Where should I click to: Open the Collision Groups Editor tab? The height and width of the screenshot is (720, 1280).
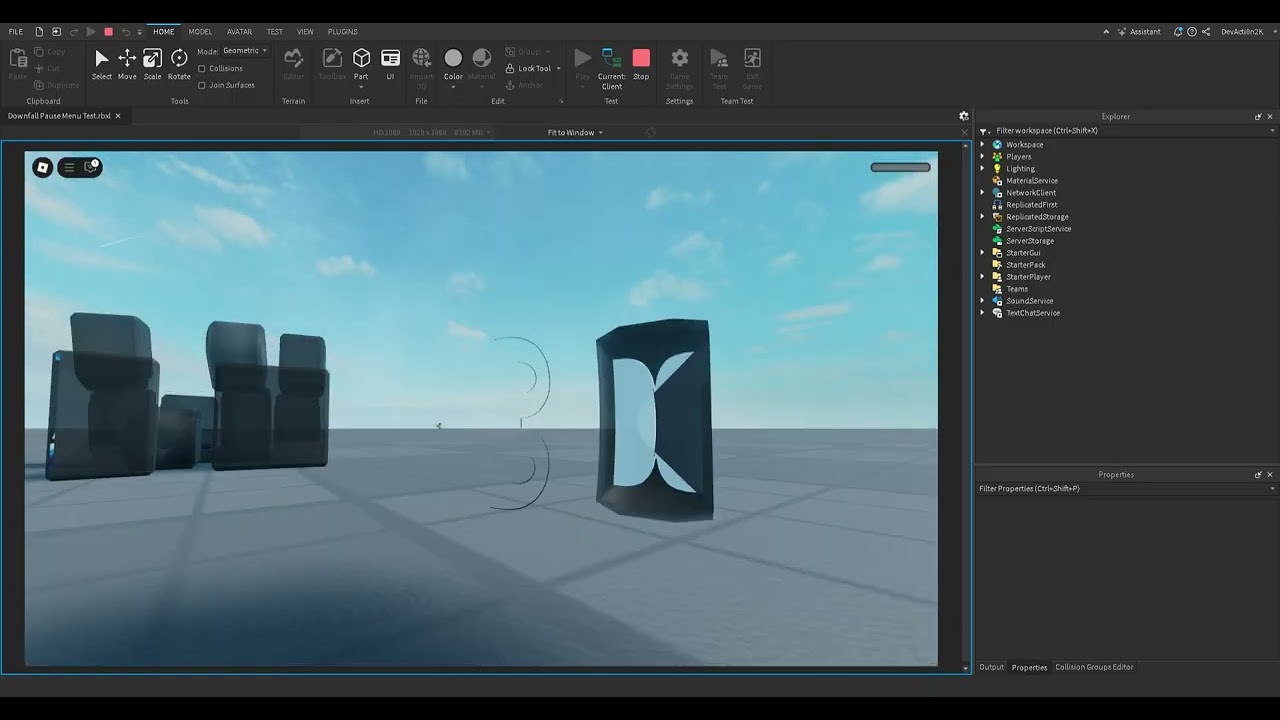pyautogui.click(x=1094, y=667)
